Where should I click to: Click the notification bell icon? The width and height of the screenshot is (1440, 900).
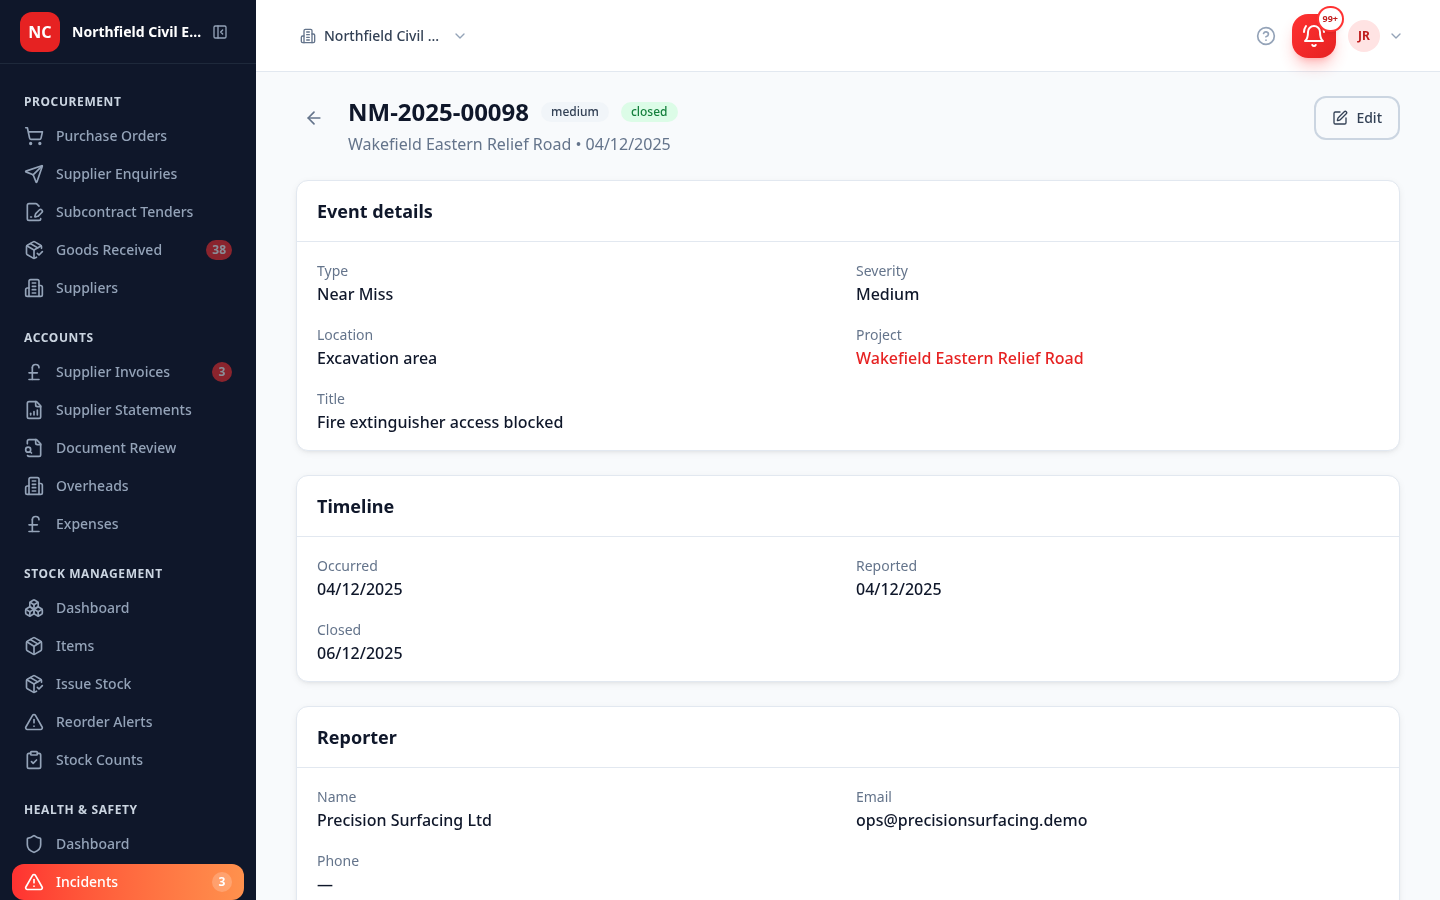pyautogui.click(x=1314, y=36)
